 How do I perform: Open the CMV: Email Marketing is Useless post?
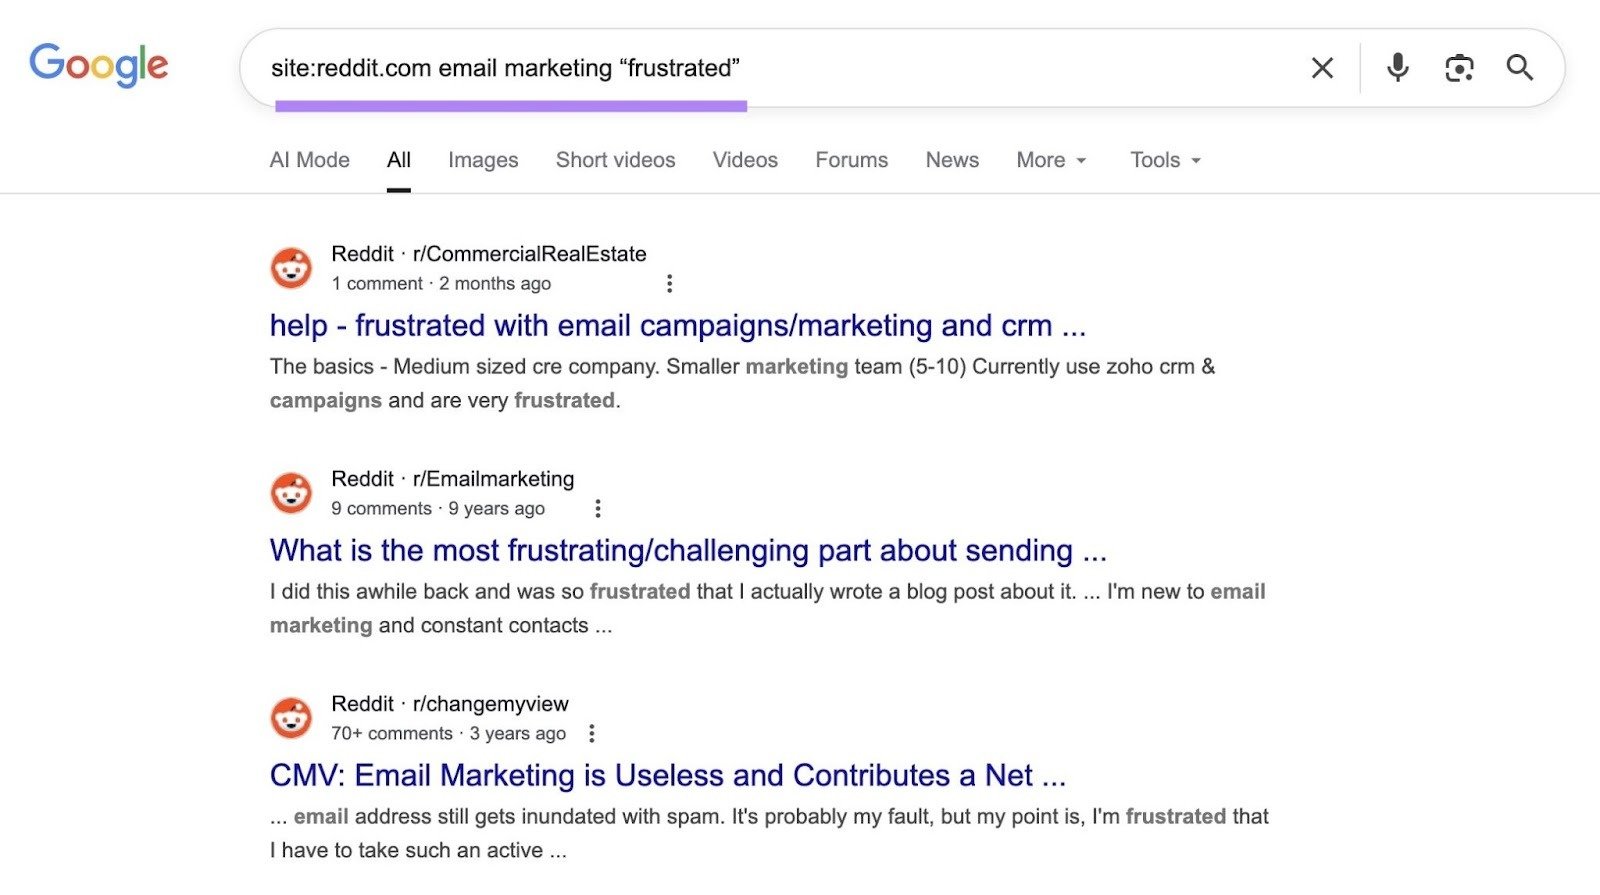point(666,775)
